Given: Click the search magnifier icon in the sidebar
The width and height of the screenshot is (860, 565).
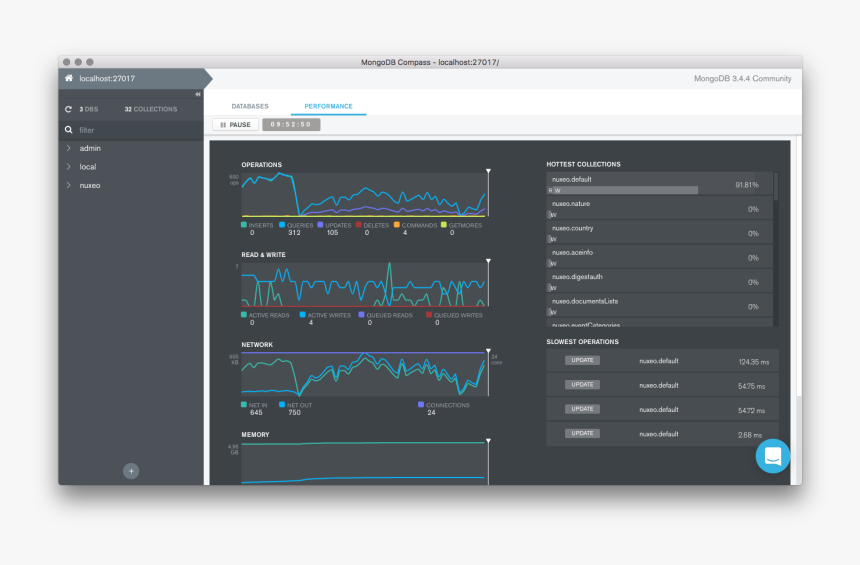Looking at the screenshot, I should click(69, 130).
